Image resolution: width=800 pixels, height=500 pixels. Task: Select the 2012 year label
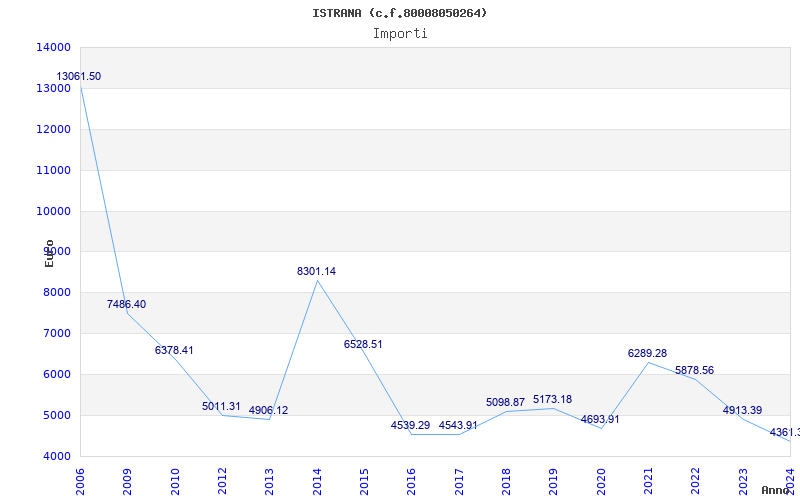(222, 482)
